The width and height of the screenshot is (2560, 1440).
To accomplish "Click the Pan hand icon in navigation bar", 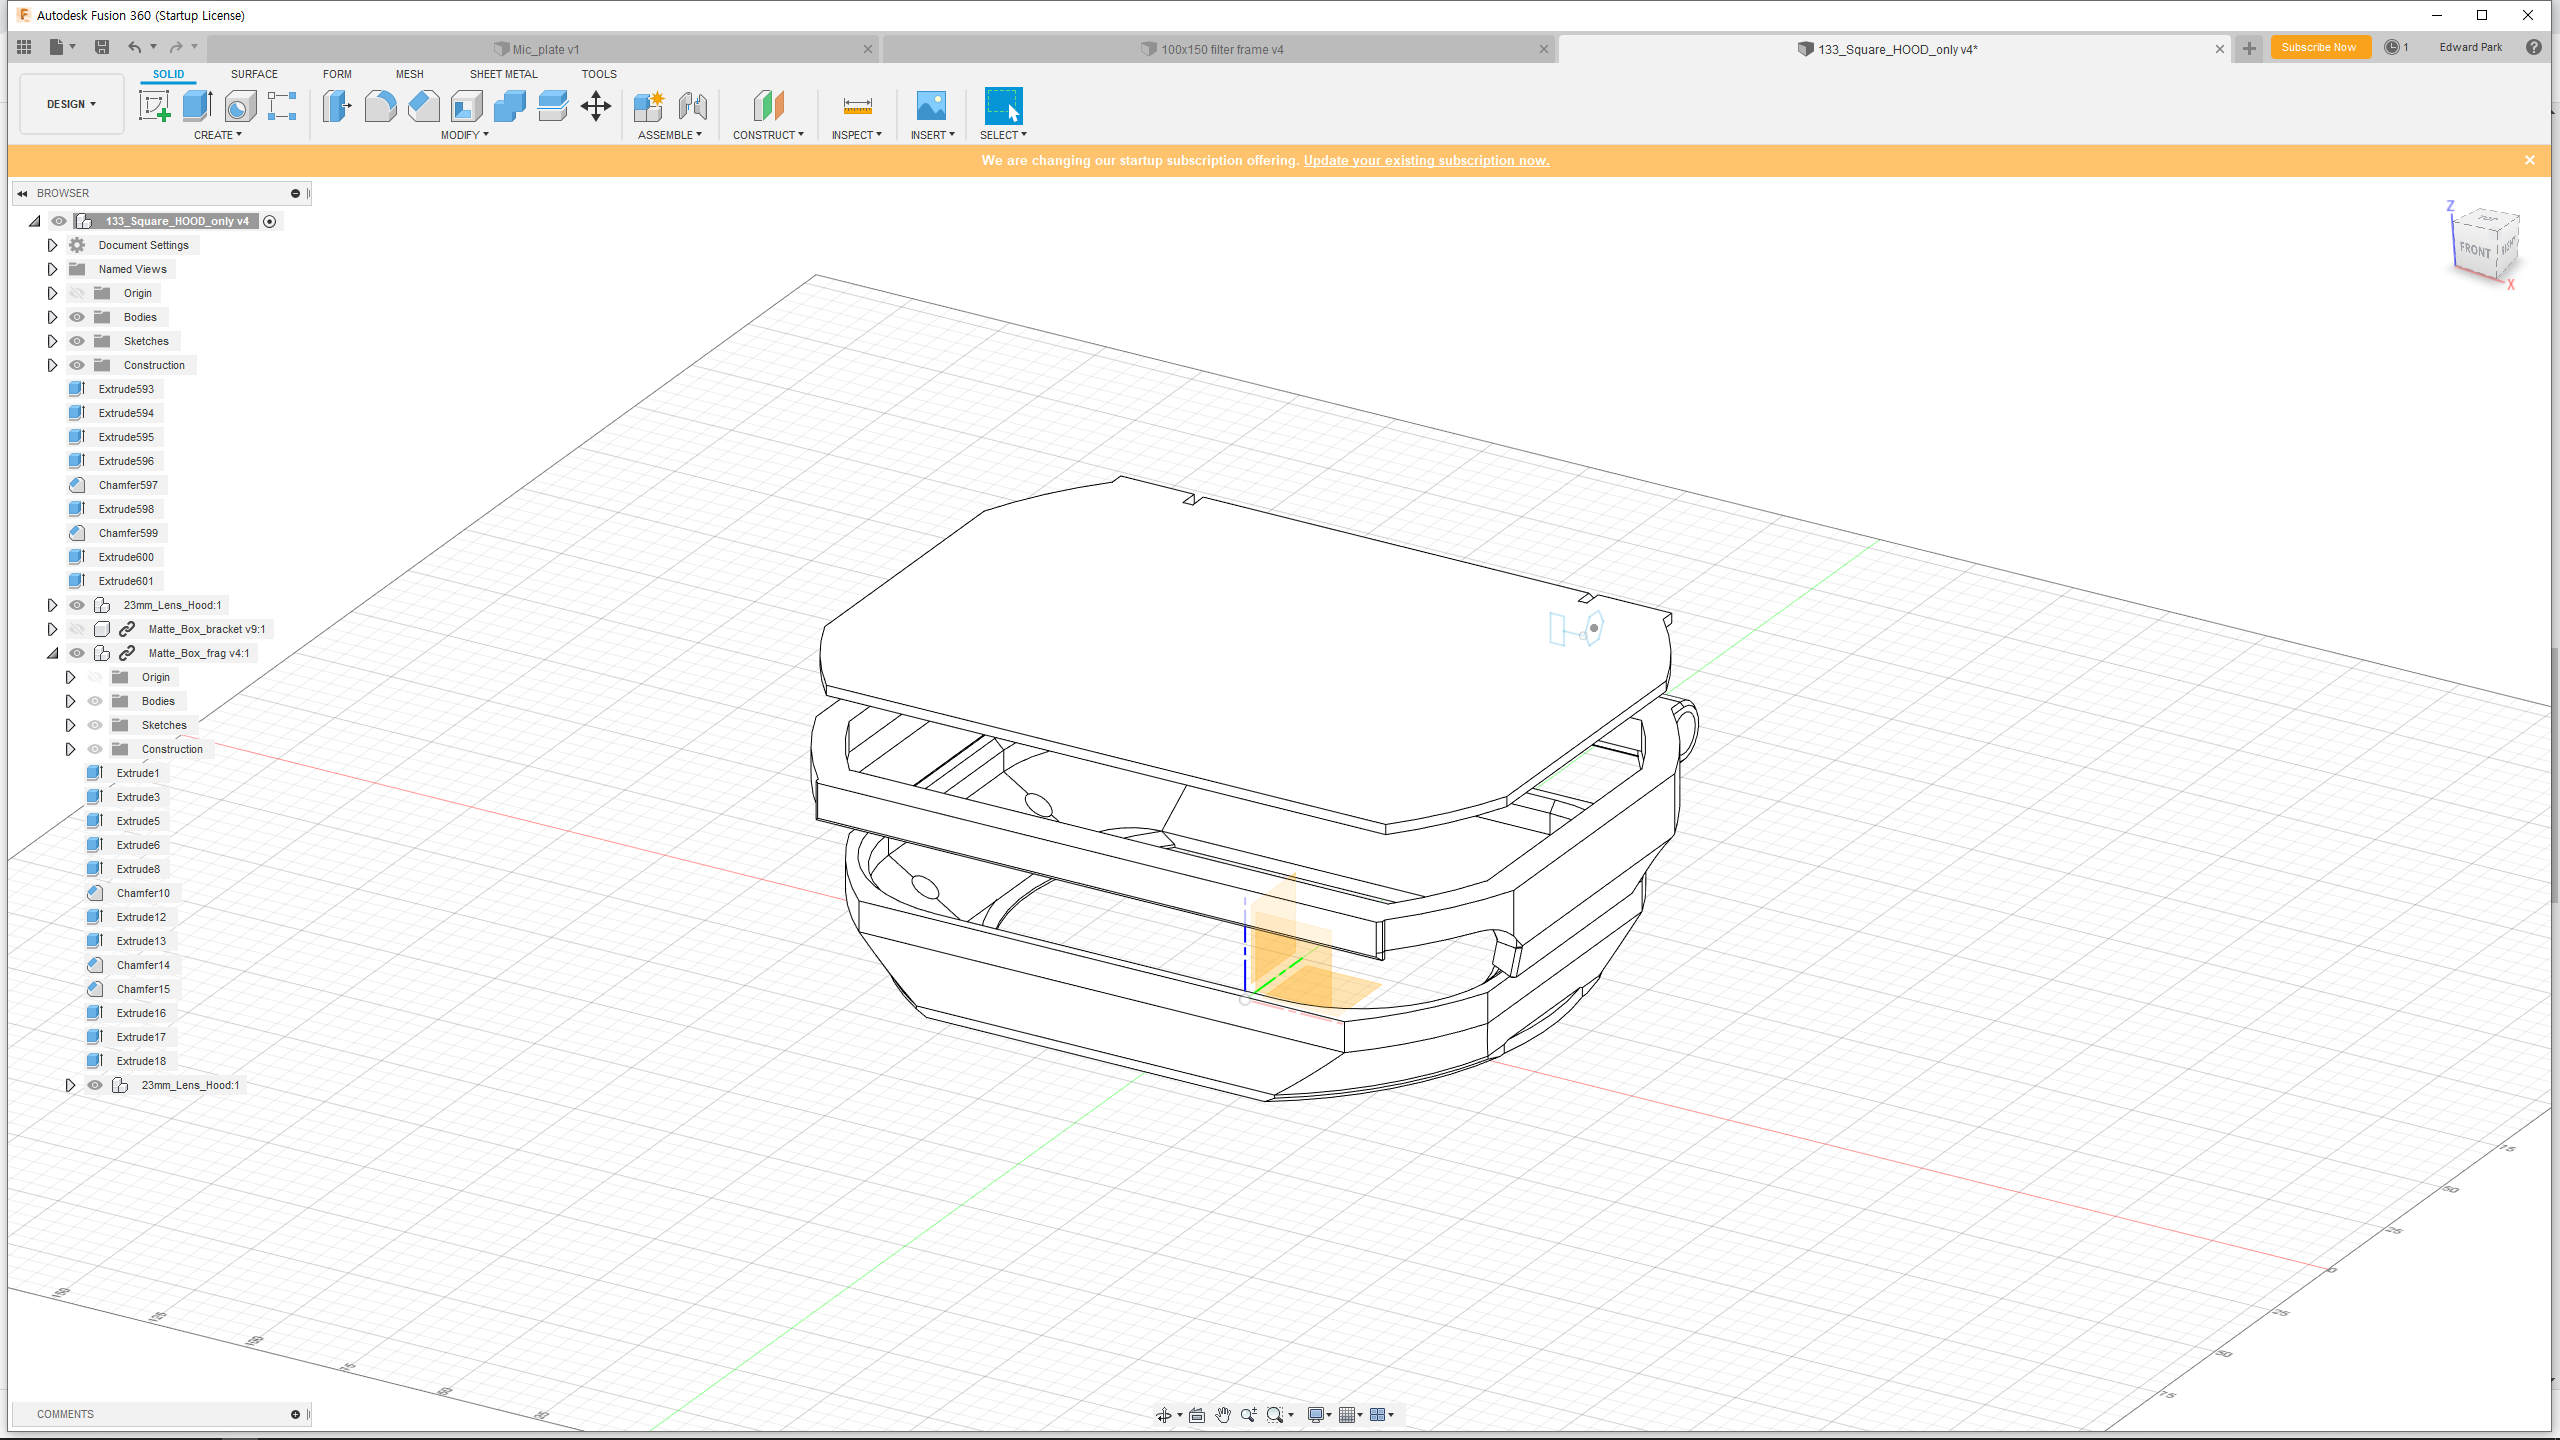I will pos(1222,1415).
